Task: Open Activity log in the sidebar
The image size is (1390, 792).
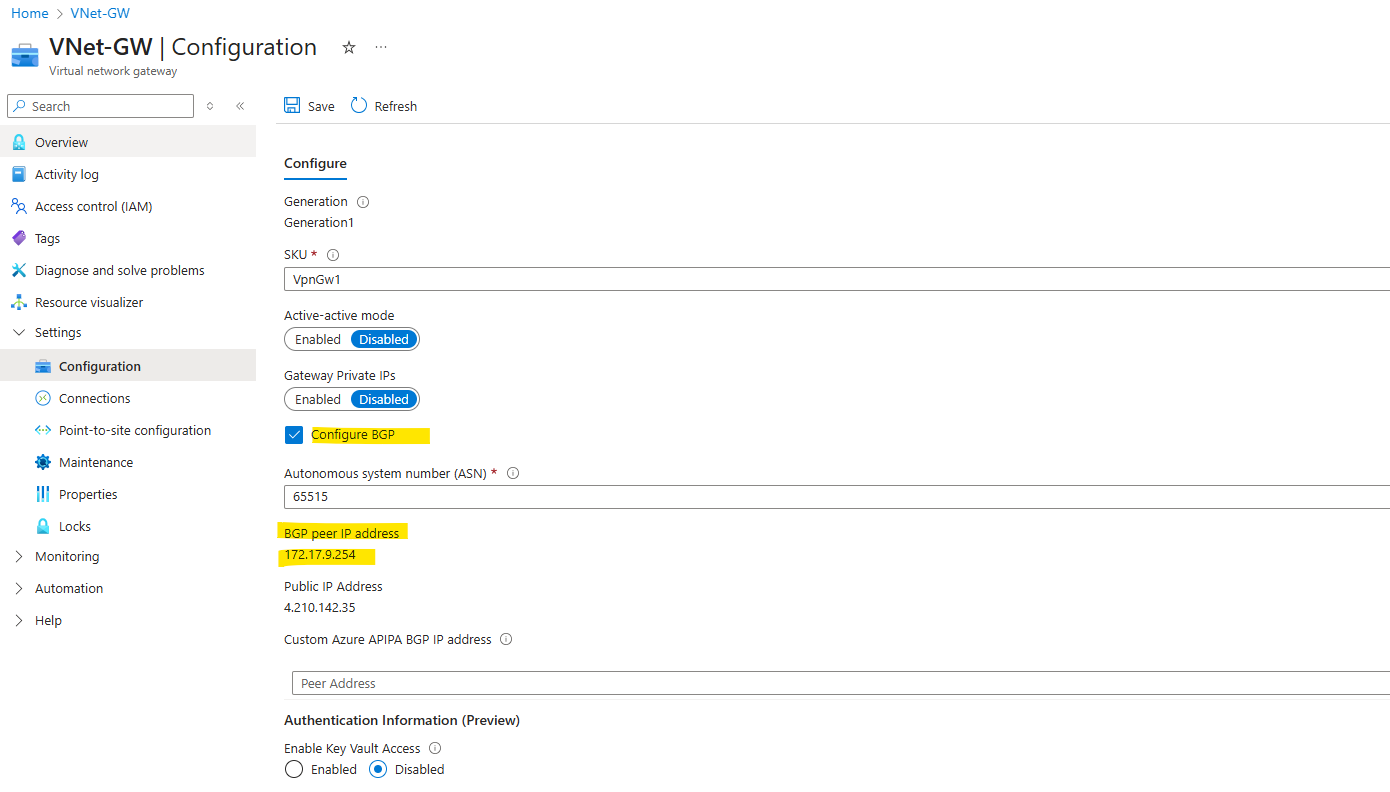Action: pyautogui.click(x=128, y=174)
